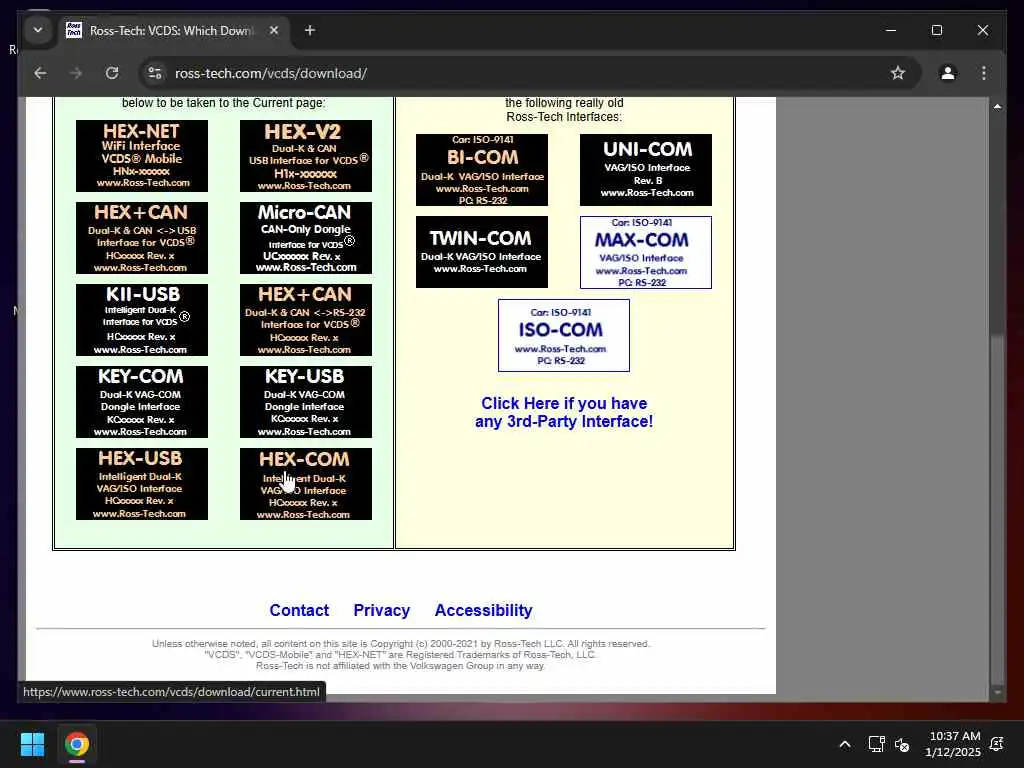Open the notifications bell icon
The image size is (1024, 768).
click(997, 744)
